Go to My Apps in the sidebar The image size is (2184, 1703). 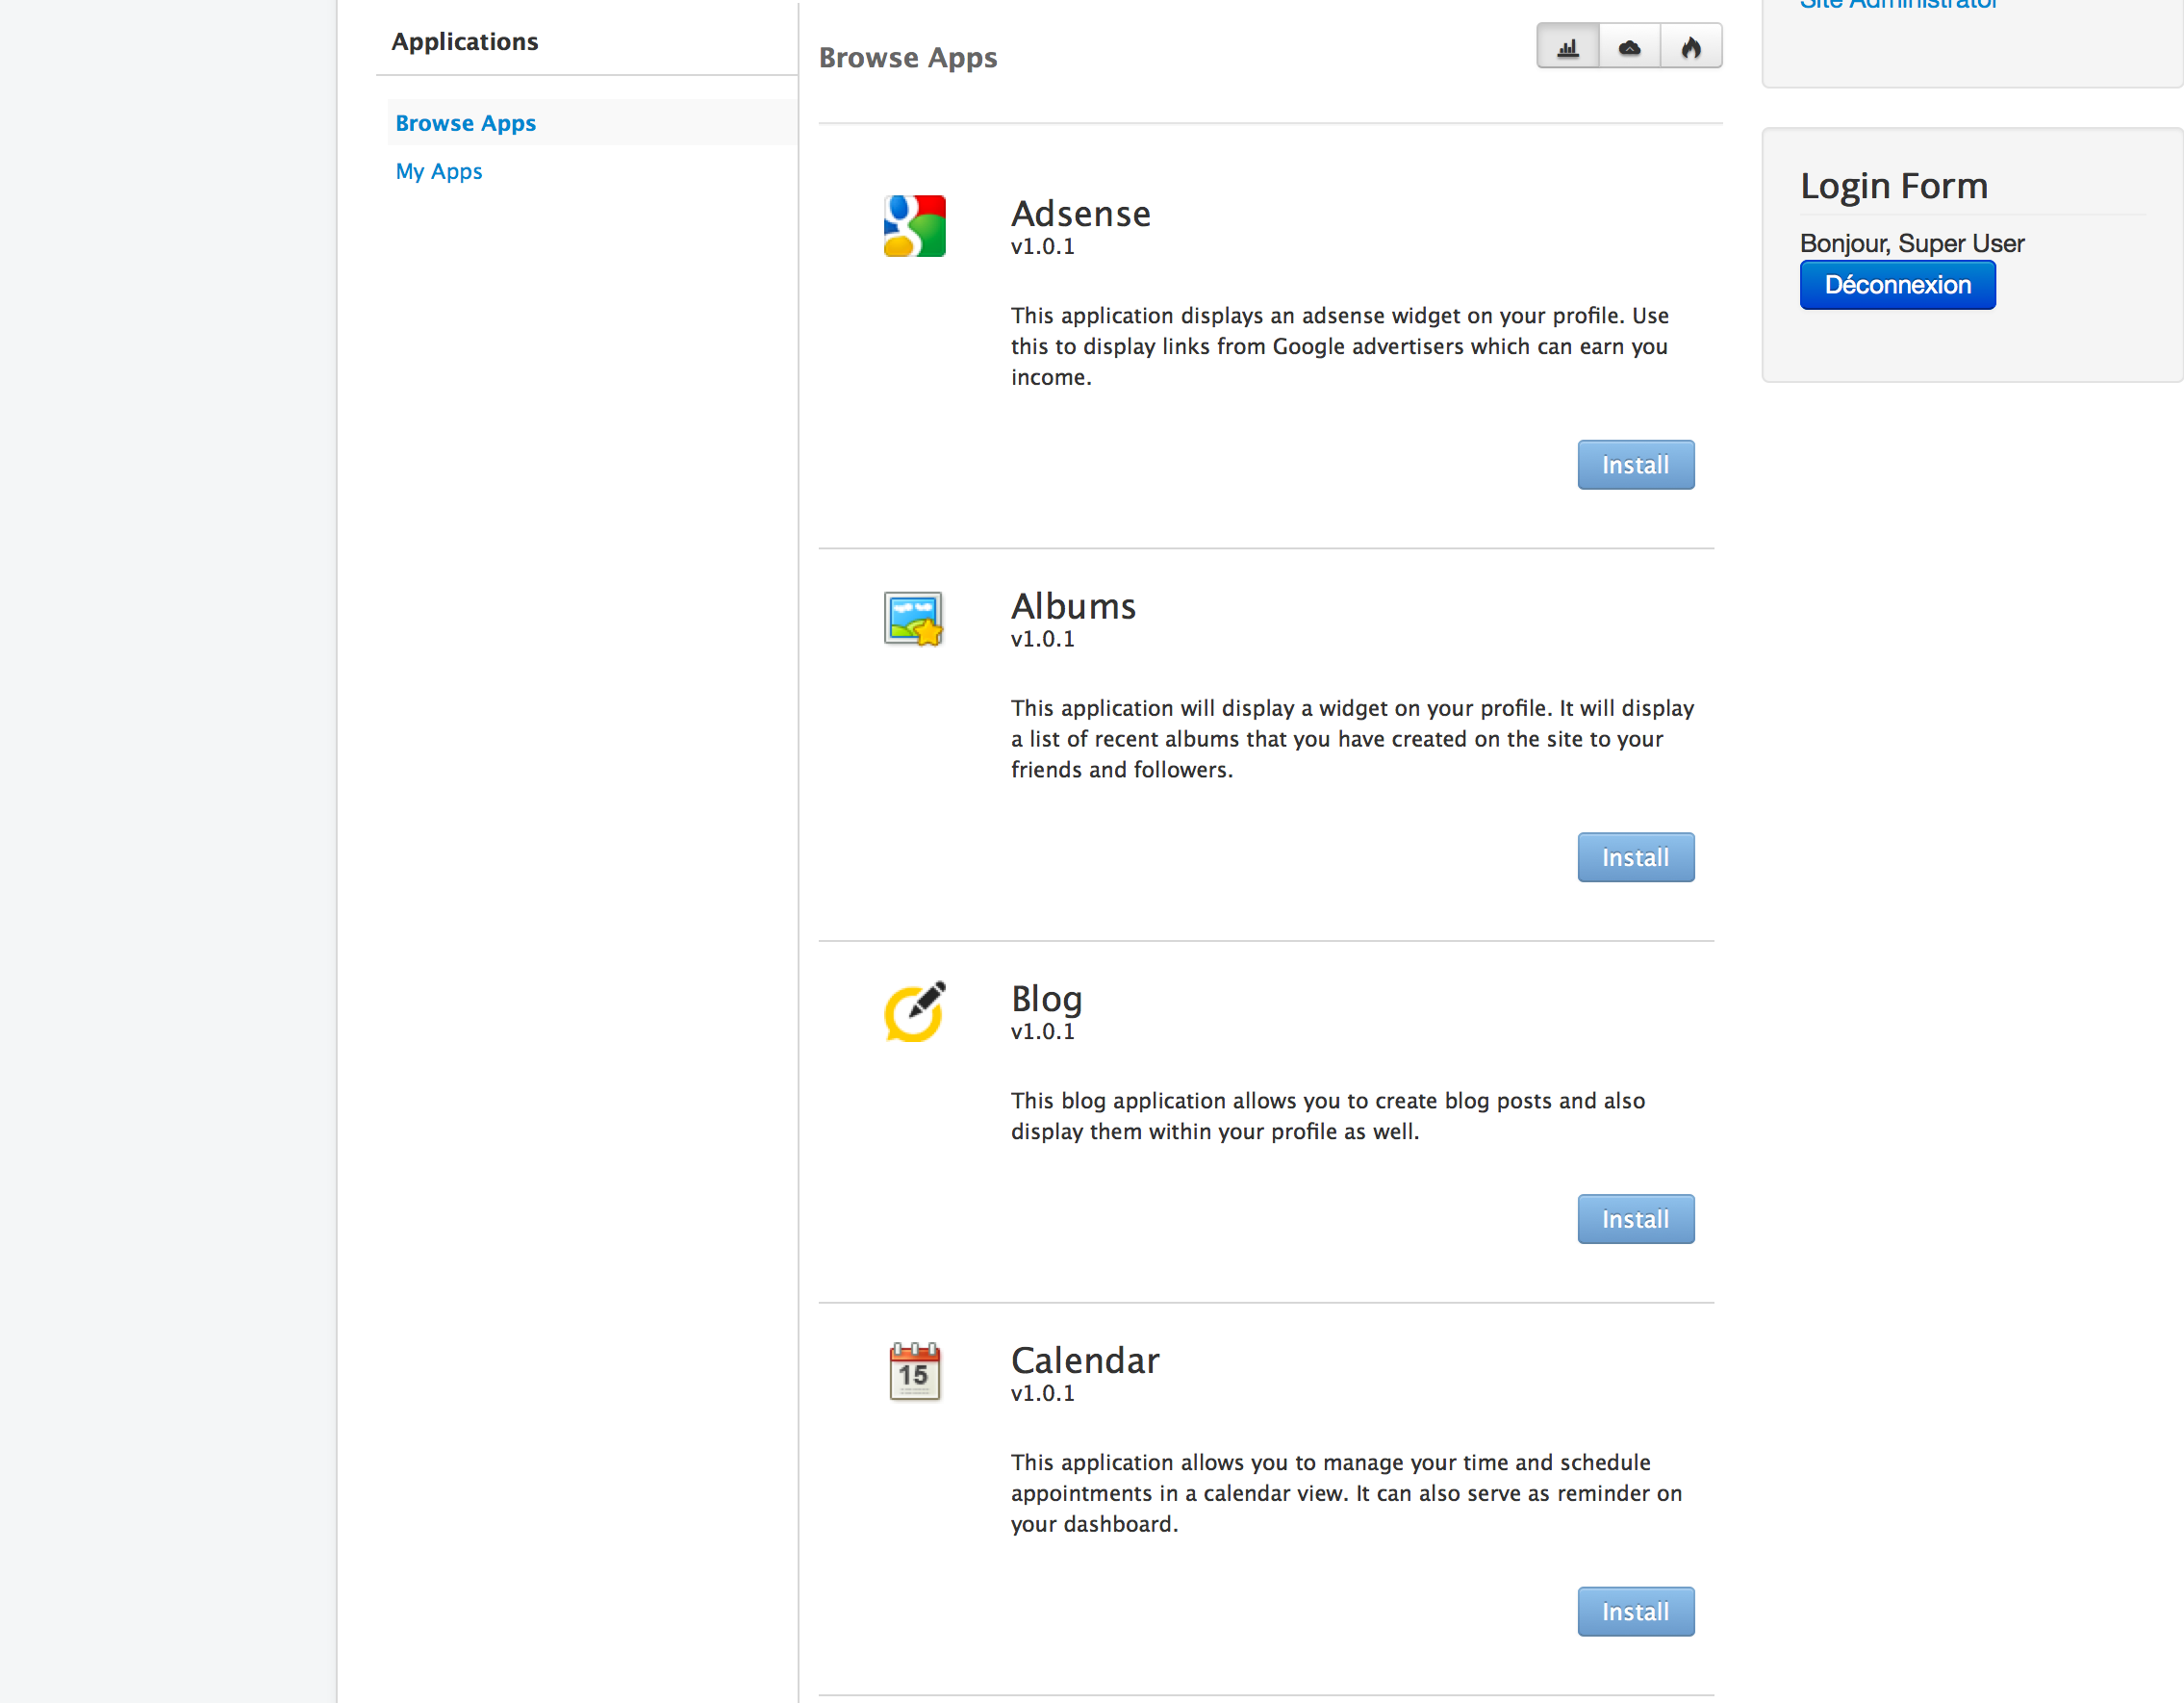438,171
